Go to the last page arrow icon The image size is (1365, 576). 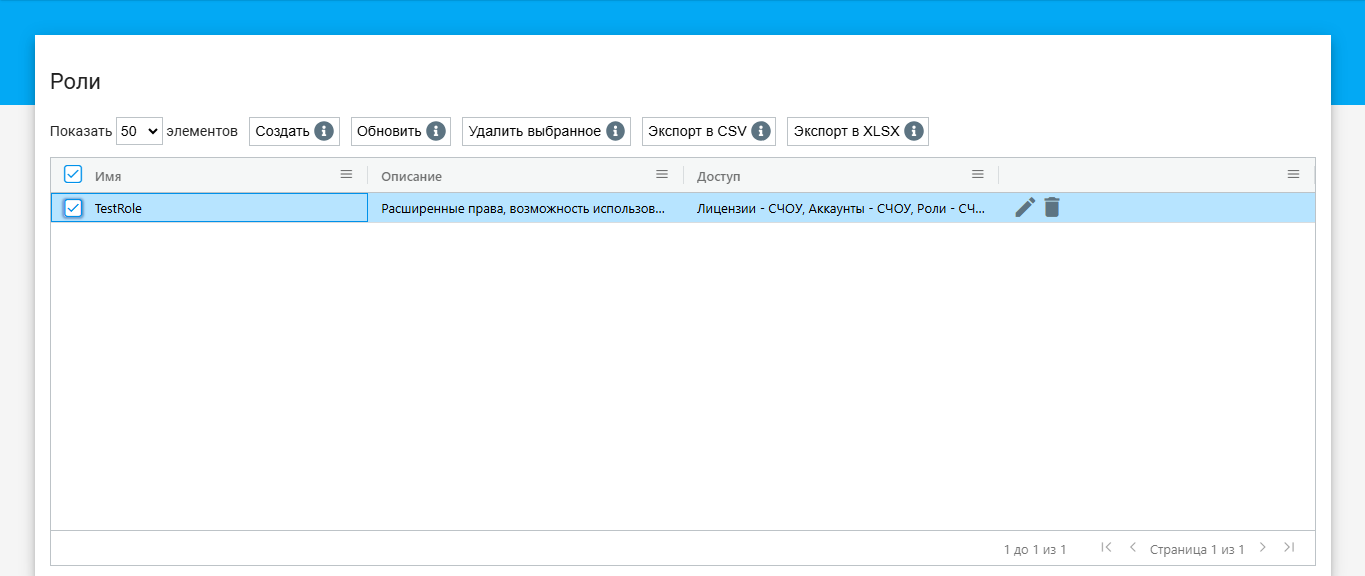pyautogui.click(x=1289, y=547)
